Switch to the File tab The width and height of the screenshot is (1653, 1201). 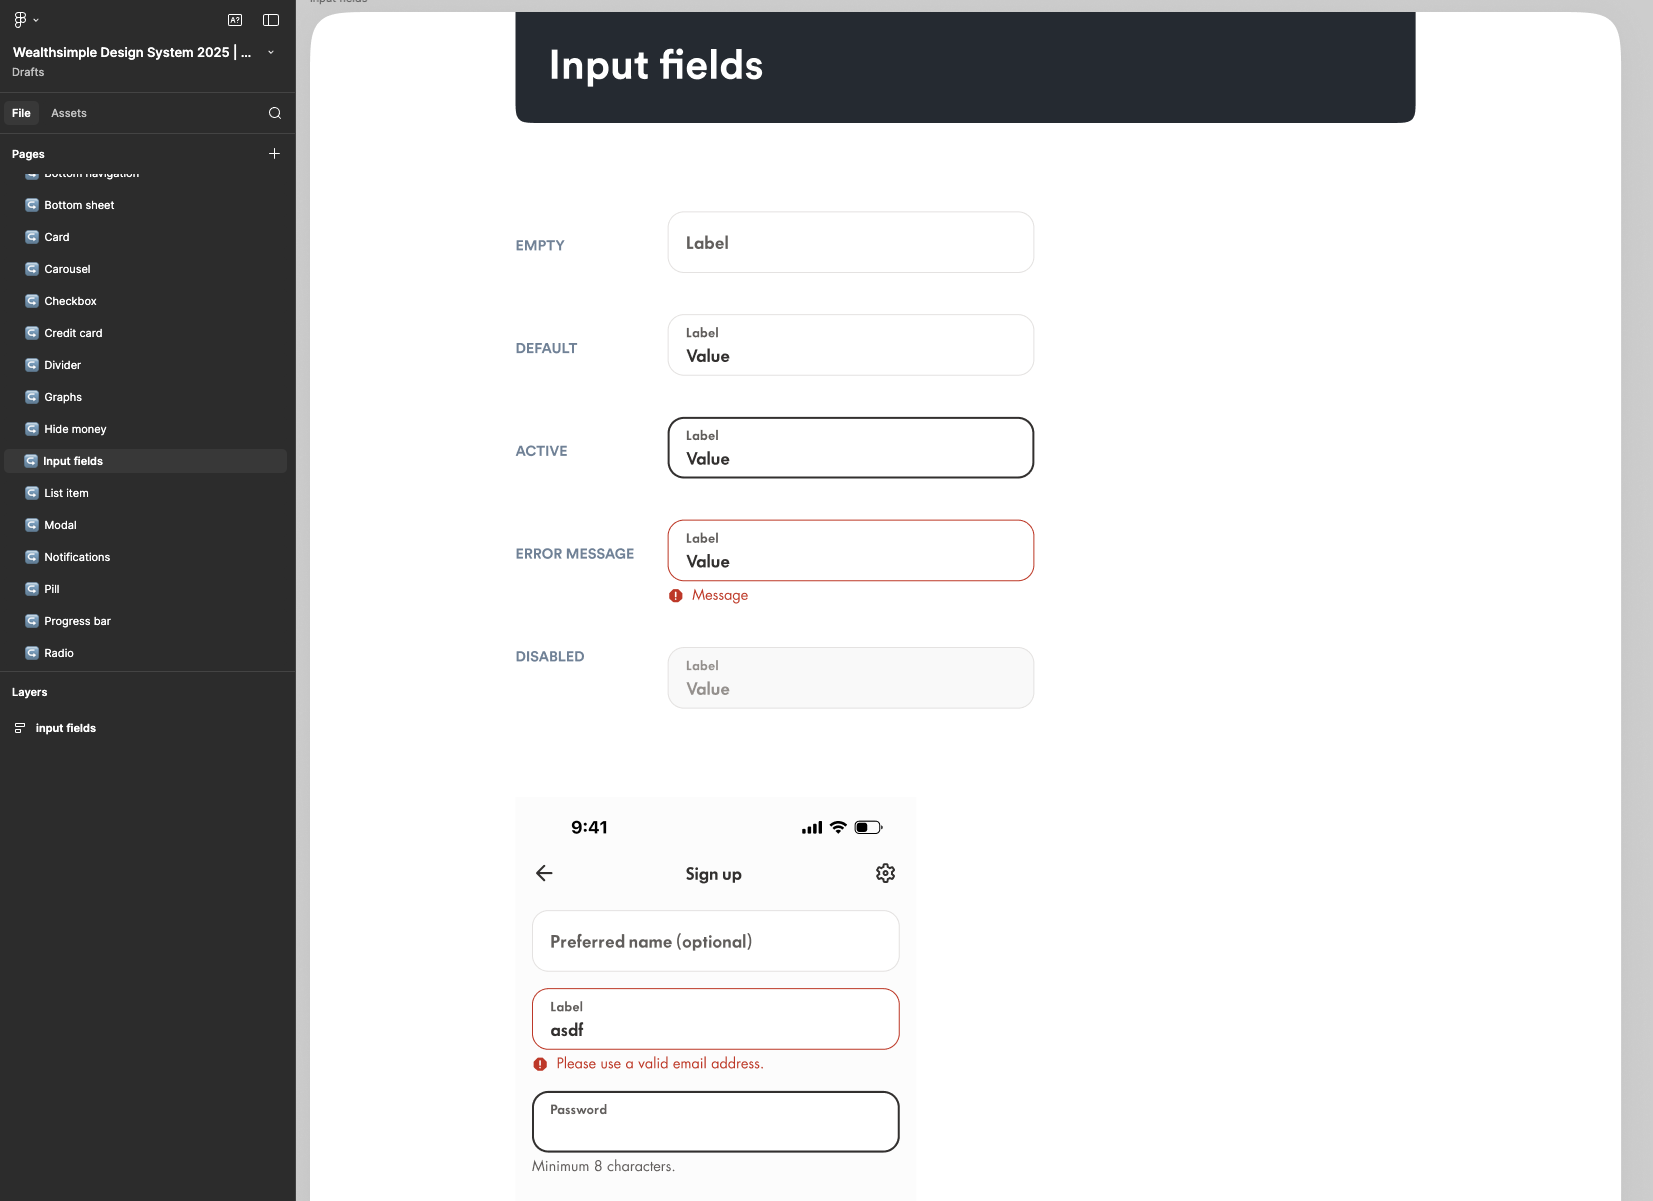[x=21, y=113]
